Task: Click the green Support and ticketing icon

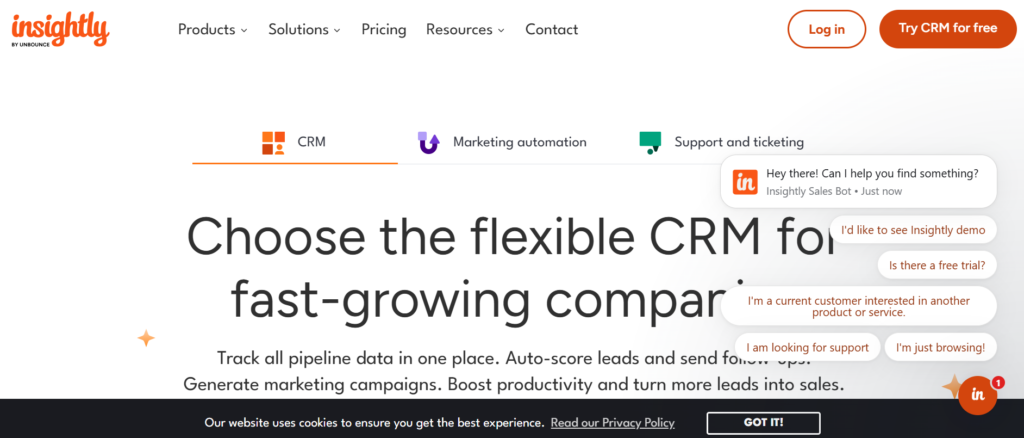Action: [x=651, y=142]
